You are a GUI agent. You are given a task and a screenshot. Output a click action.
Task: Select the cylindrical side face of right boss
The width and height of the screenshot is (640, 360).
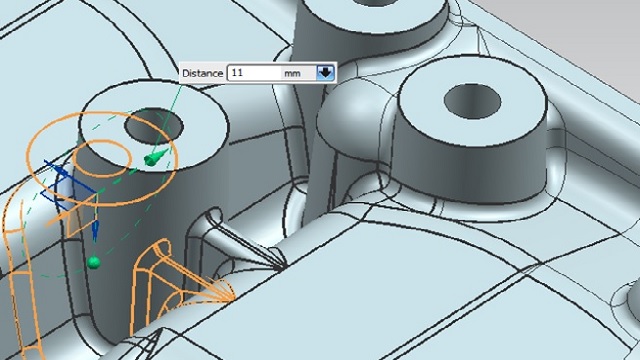(469, 171)
